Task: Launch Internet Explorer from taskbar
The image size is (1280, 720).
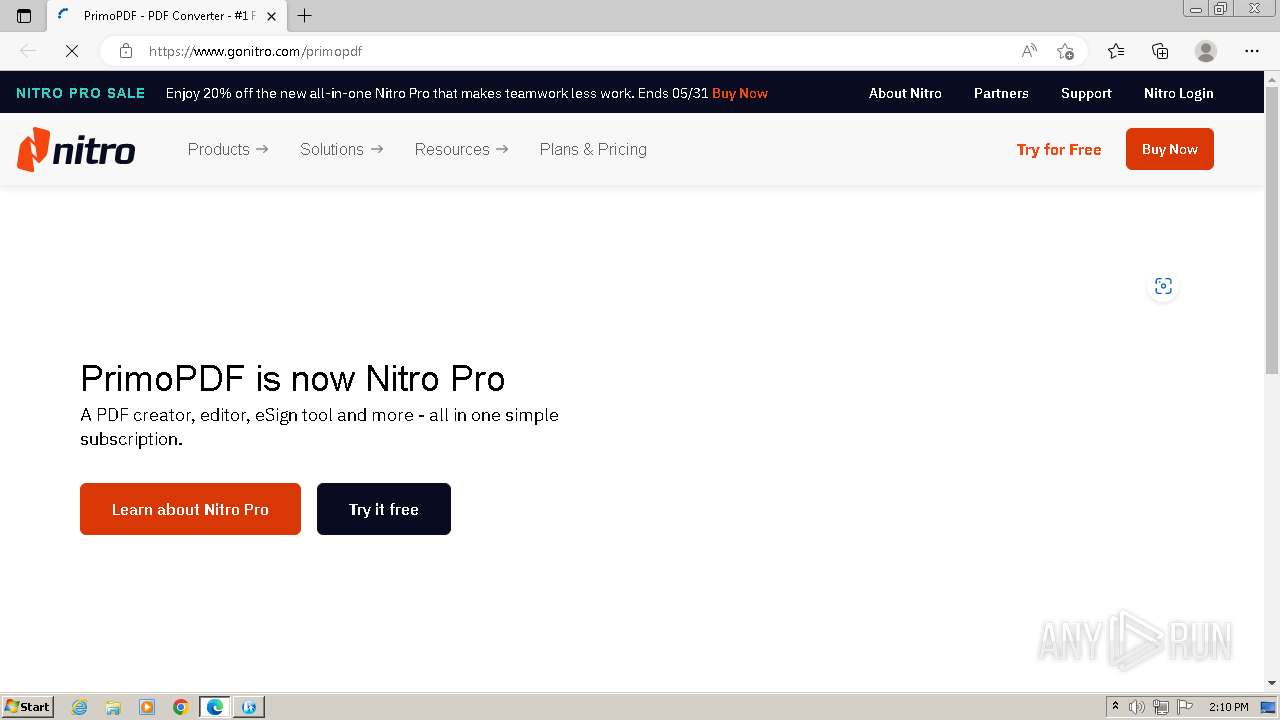Action: pyautogui.click(x=79, y=707)
